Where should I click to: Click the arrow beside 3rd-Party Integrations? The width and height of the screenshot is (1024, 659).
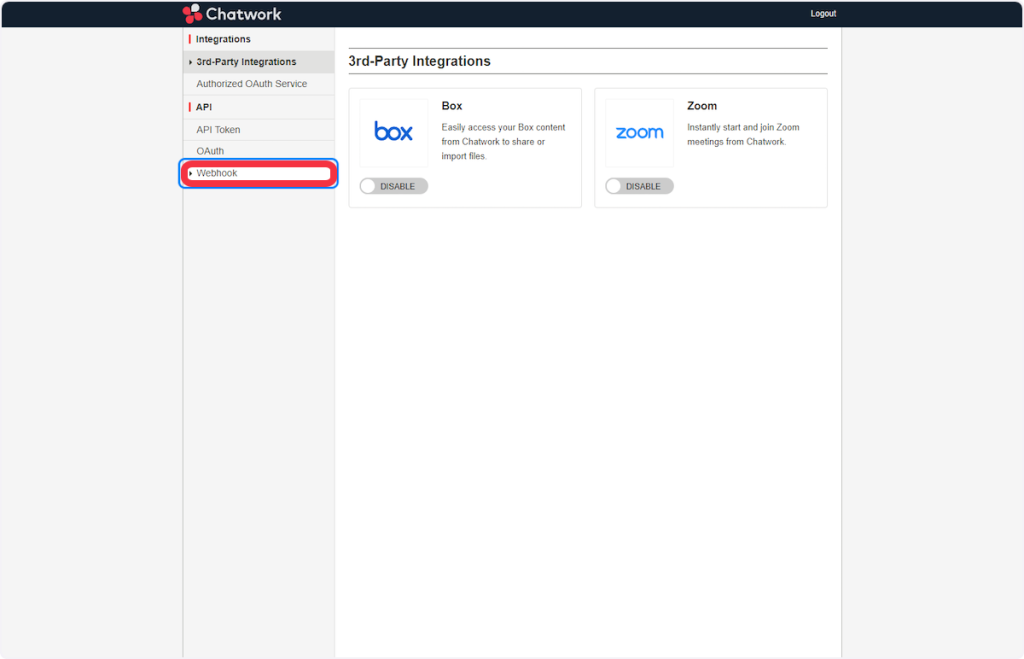190,62
